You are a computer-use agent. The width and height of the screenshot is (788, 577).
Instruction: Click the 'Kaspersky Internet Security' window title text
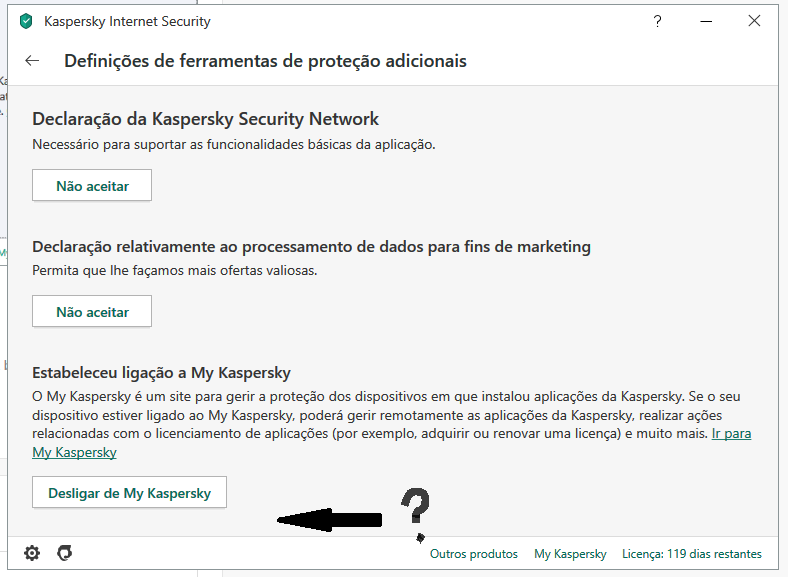coord(127,21)
